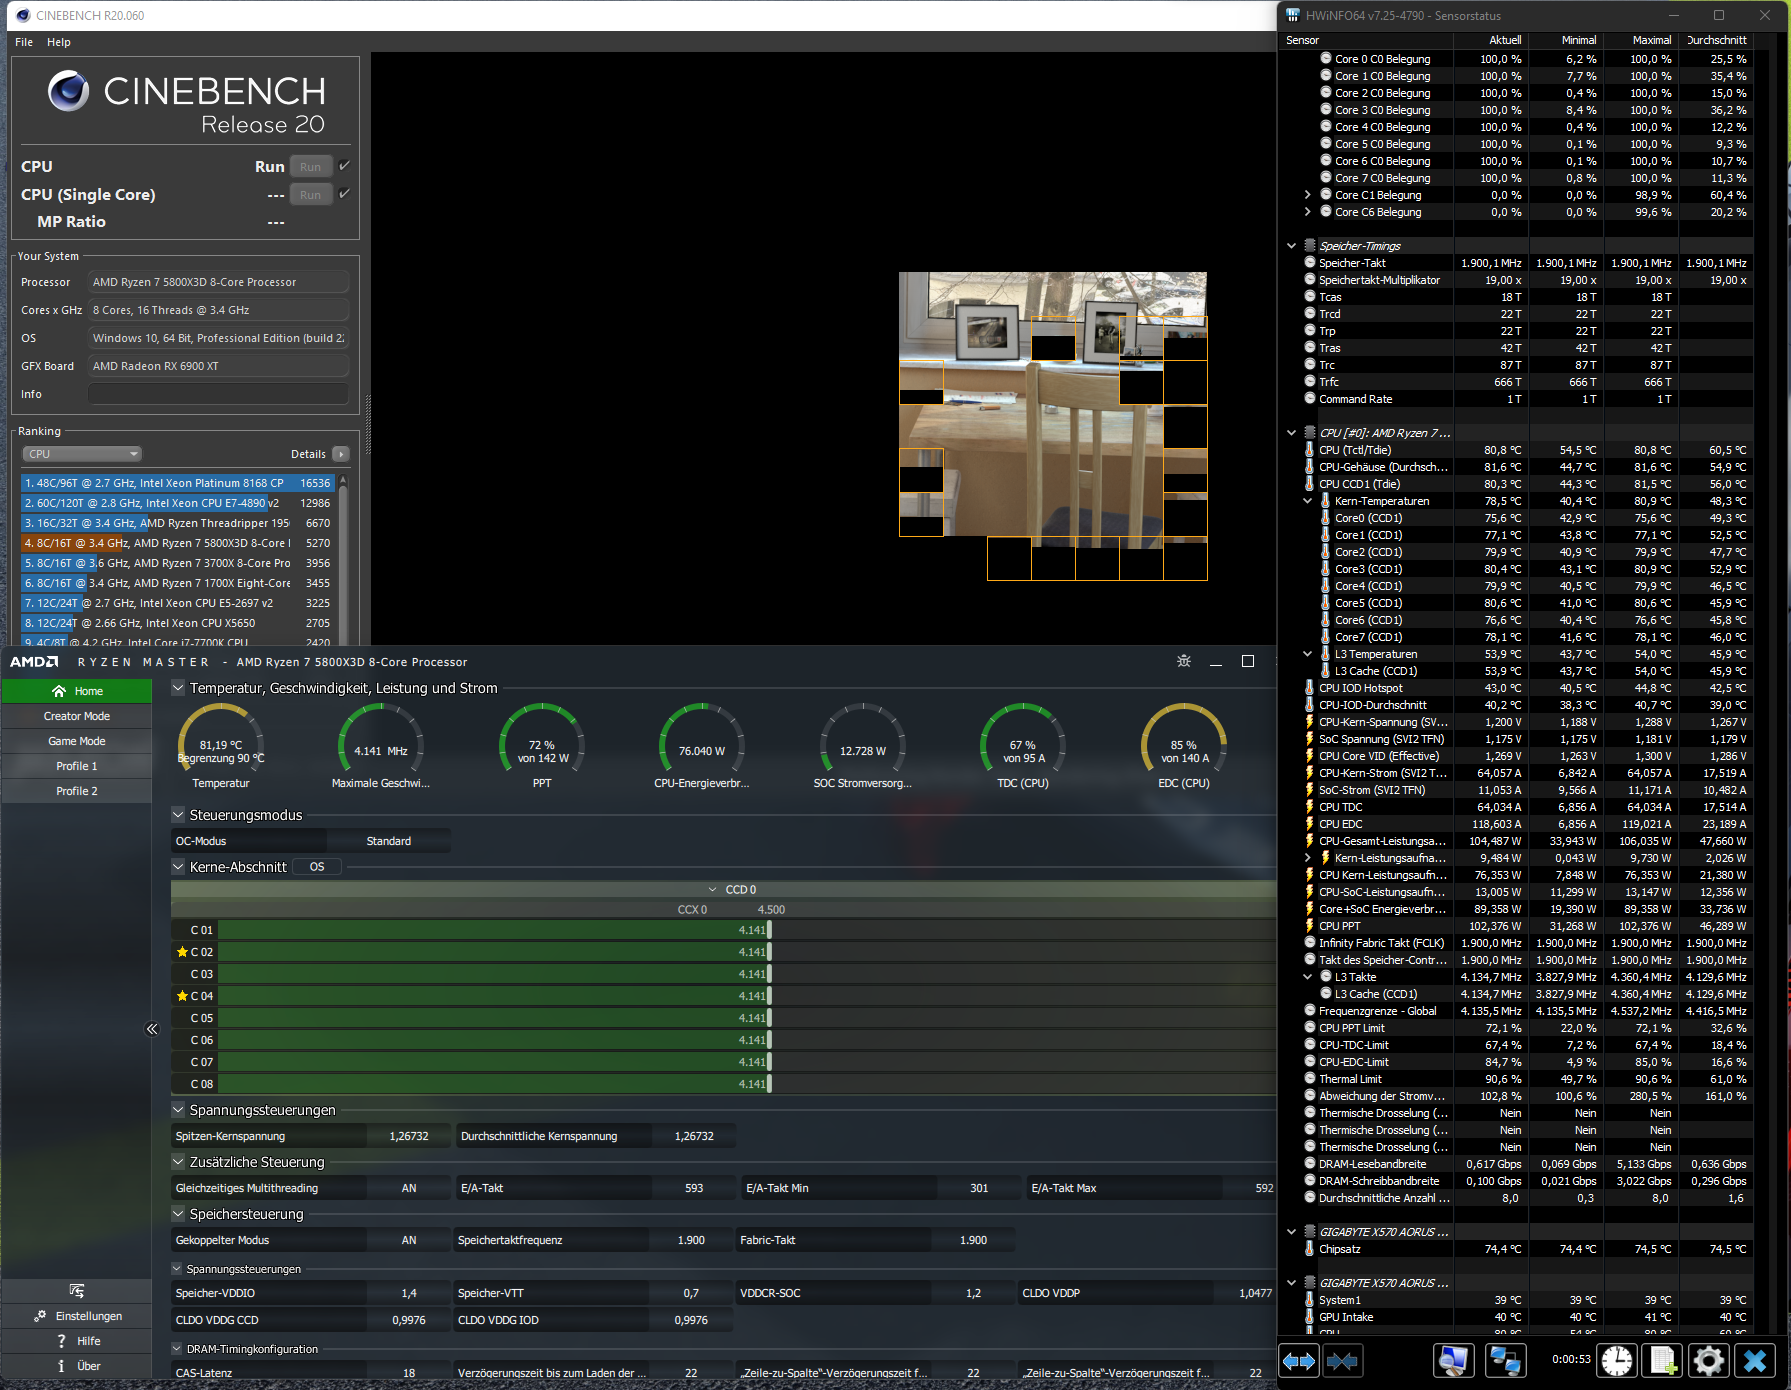
Task: Collapse the L3 Takte sensor group
Action: 1307,977
